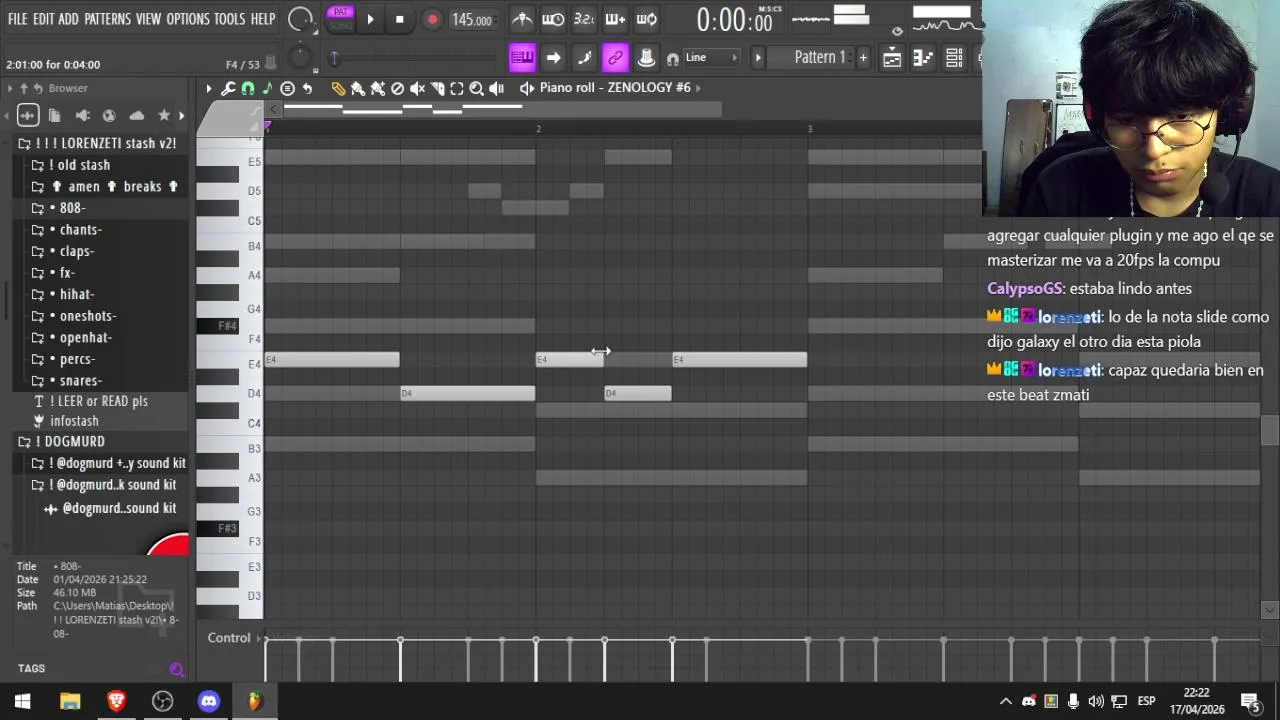Select the Delete tool in piano roll
The width and height of the screenshot is (1280, 720).
(x=397, y=88)
